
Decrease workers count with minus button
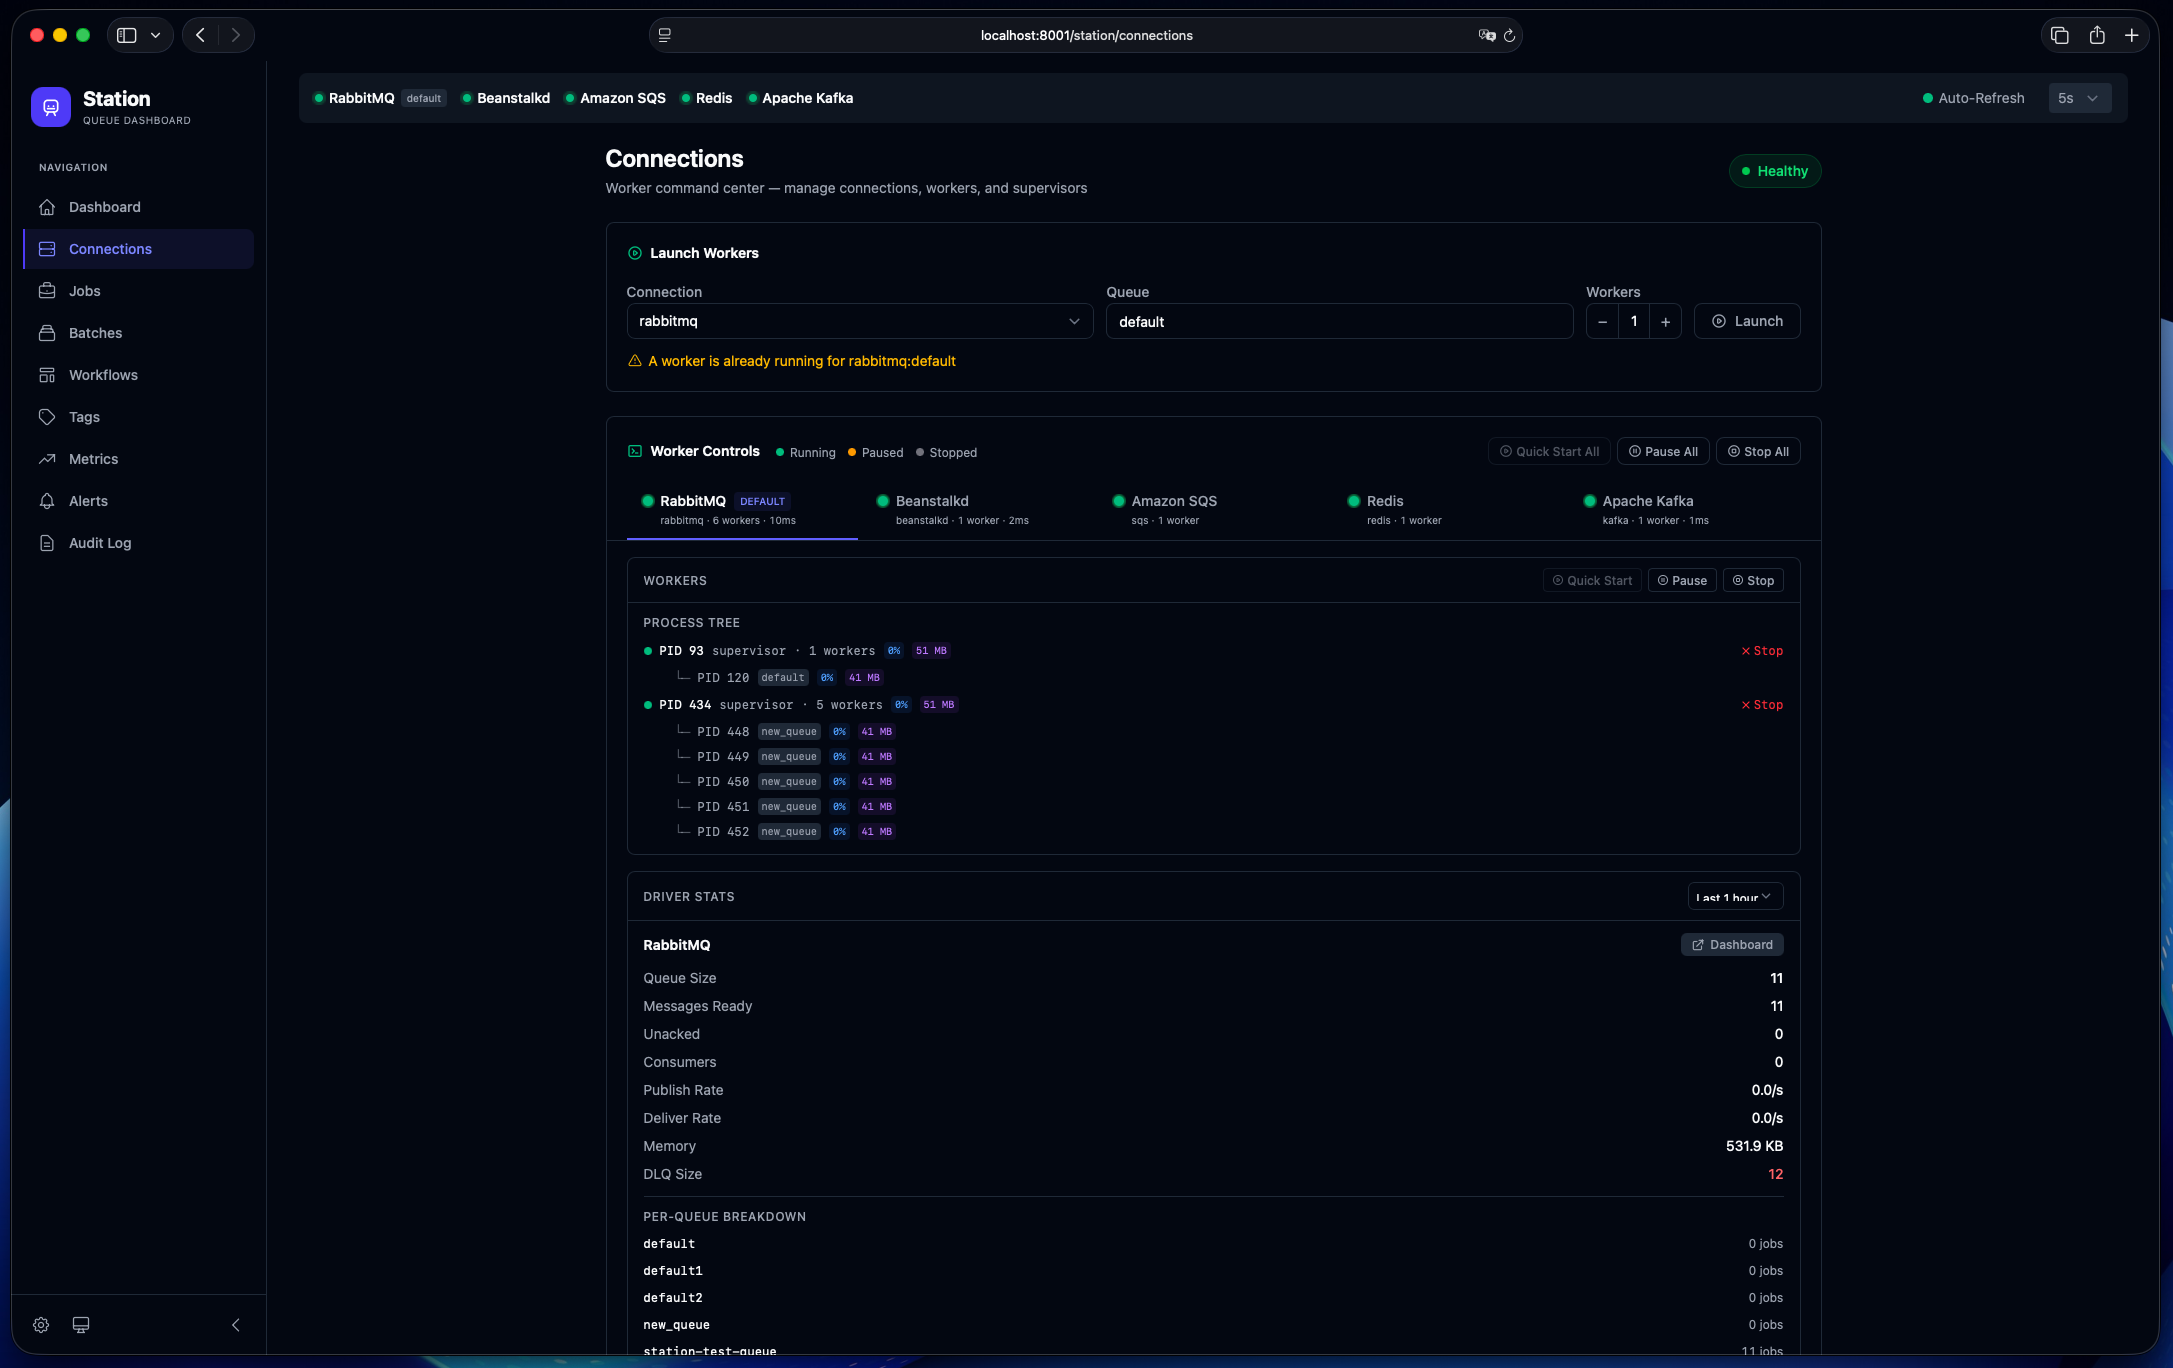[1602, 322]
